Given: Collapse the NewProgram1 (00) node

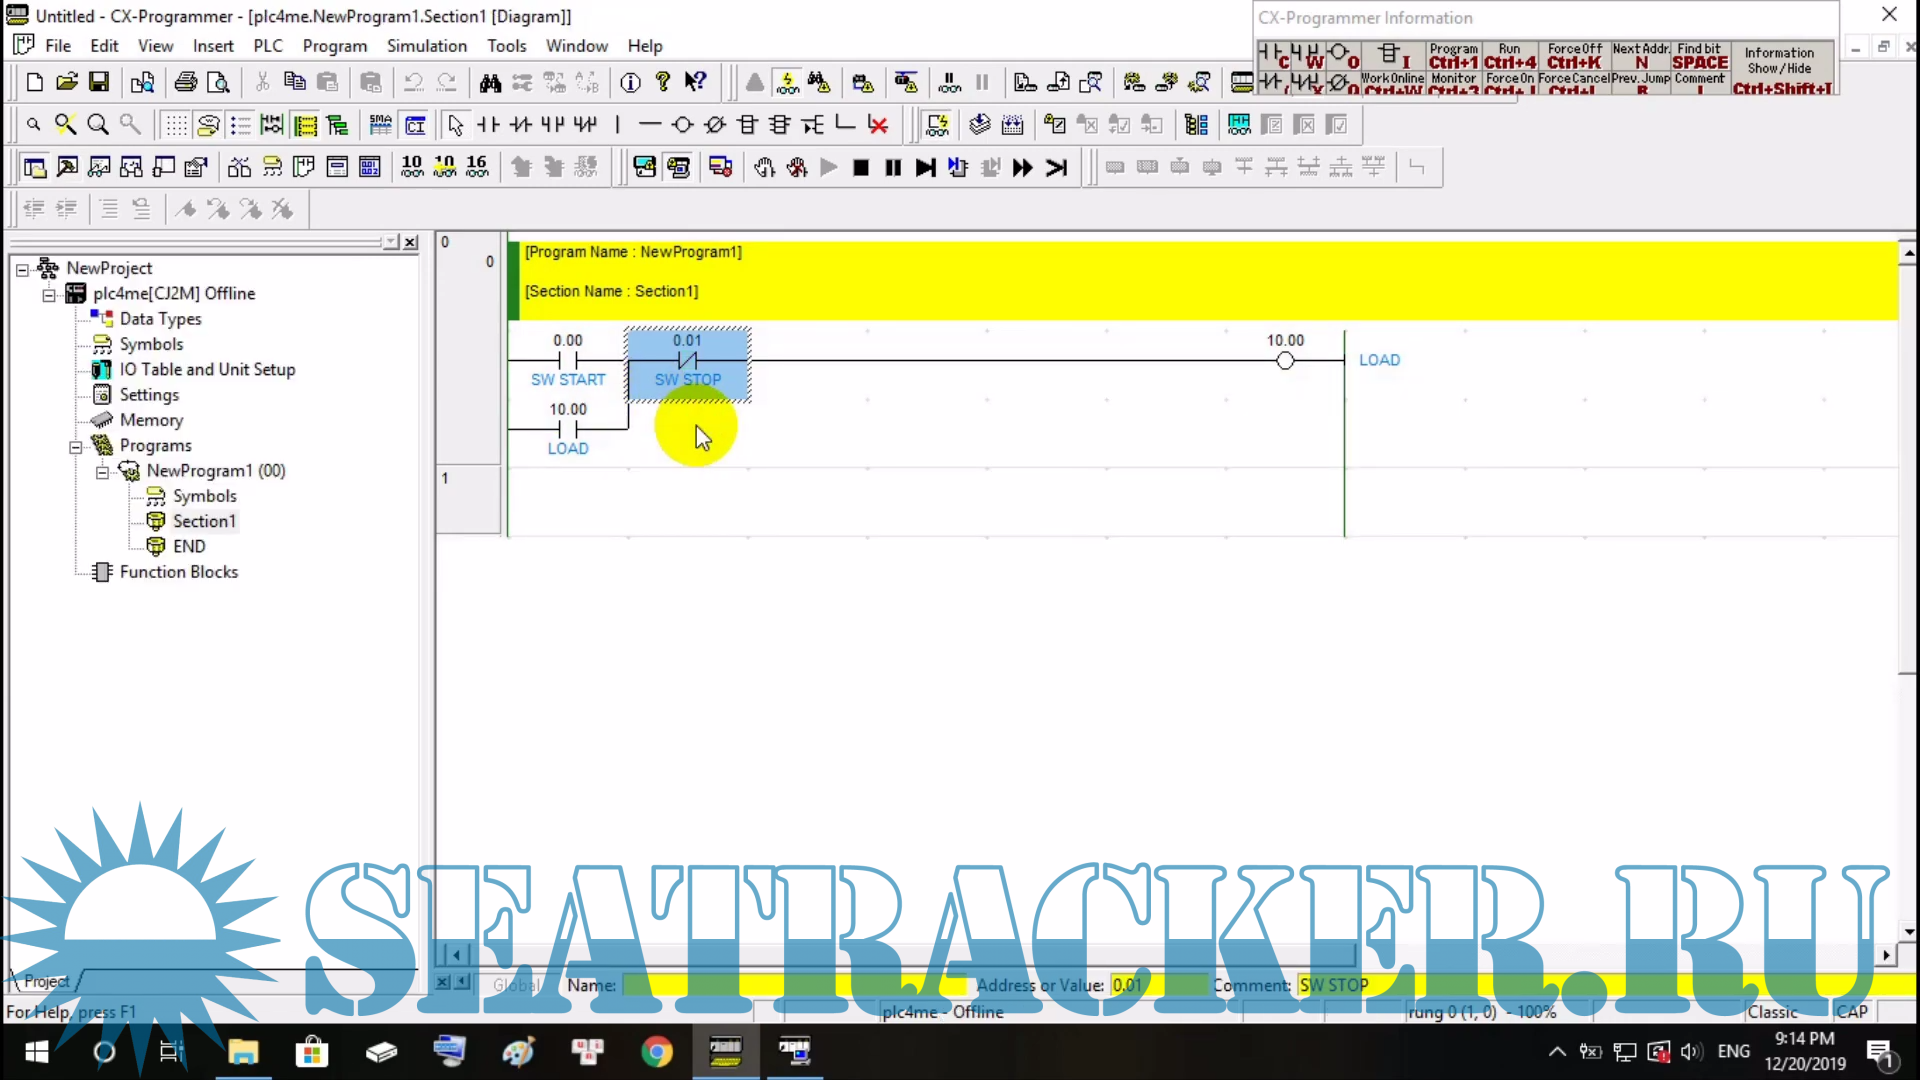Looking at the screenshot, I should coord(102,472).
